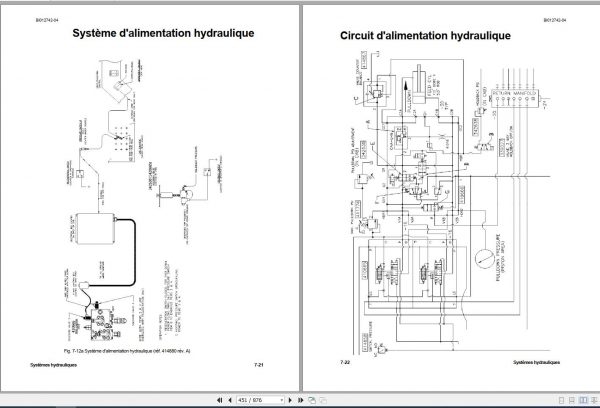Open the page number dropdown arrow
Image resolution: width=600 pixels, height=408 pixels.
282,400
